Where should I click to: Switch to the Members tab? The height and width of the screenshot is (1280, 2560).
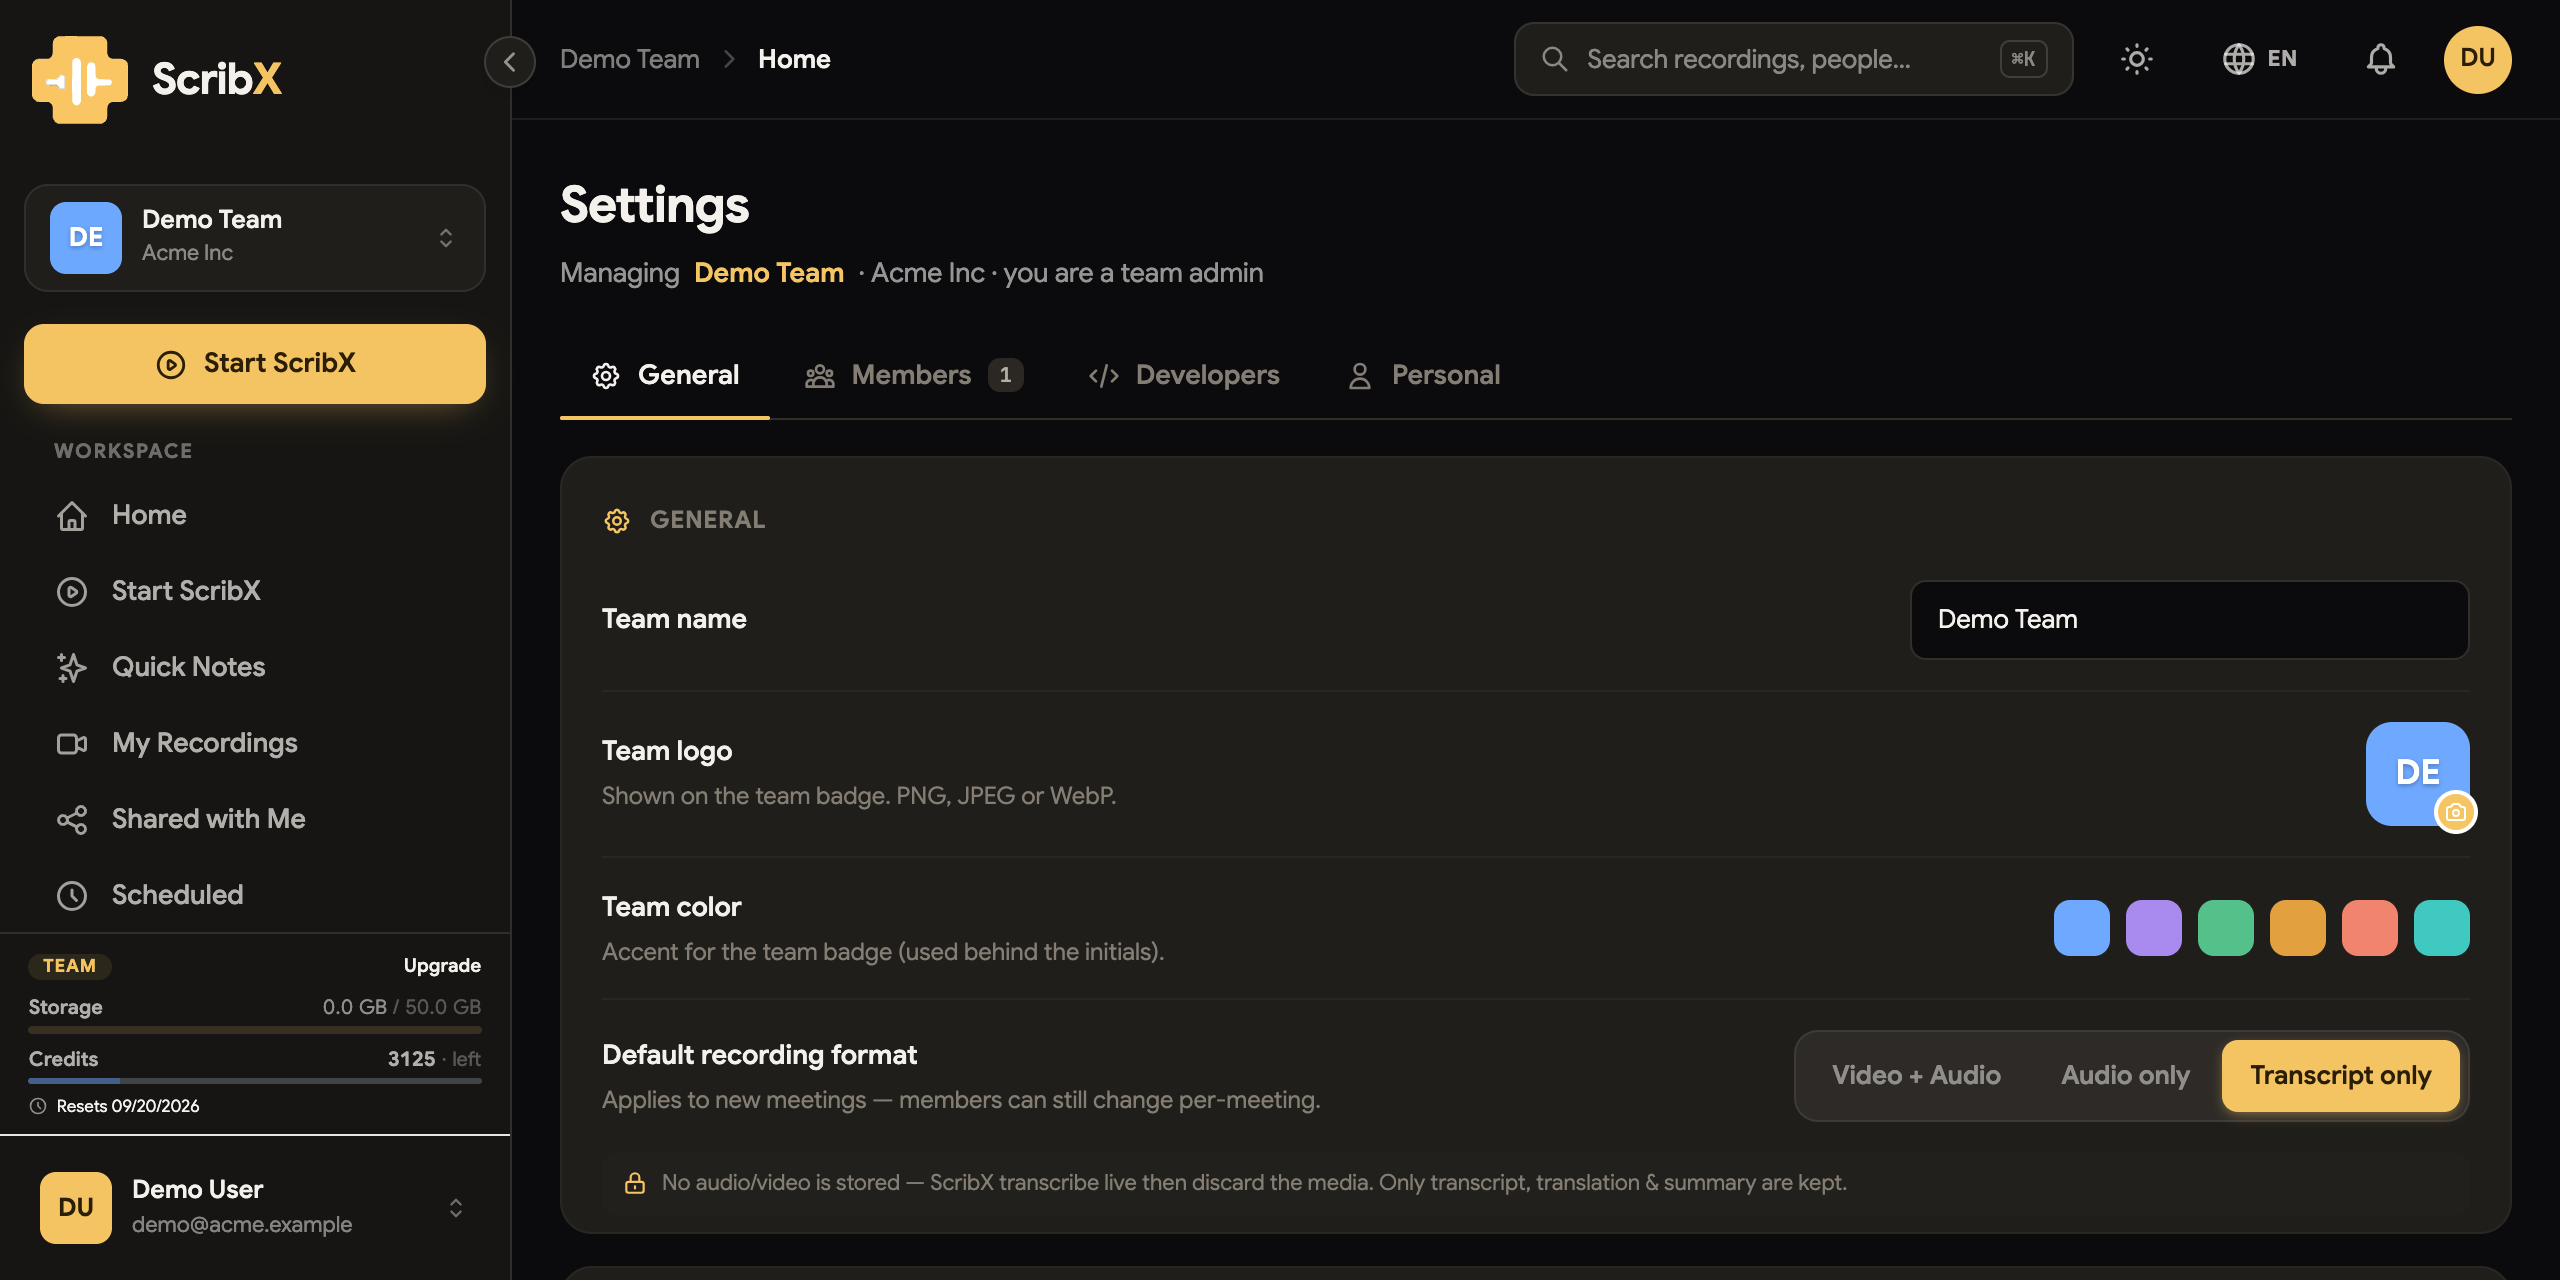[913, 375]
